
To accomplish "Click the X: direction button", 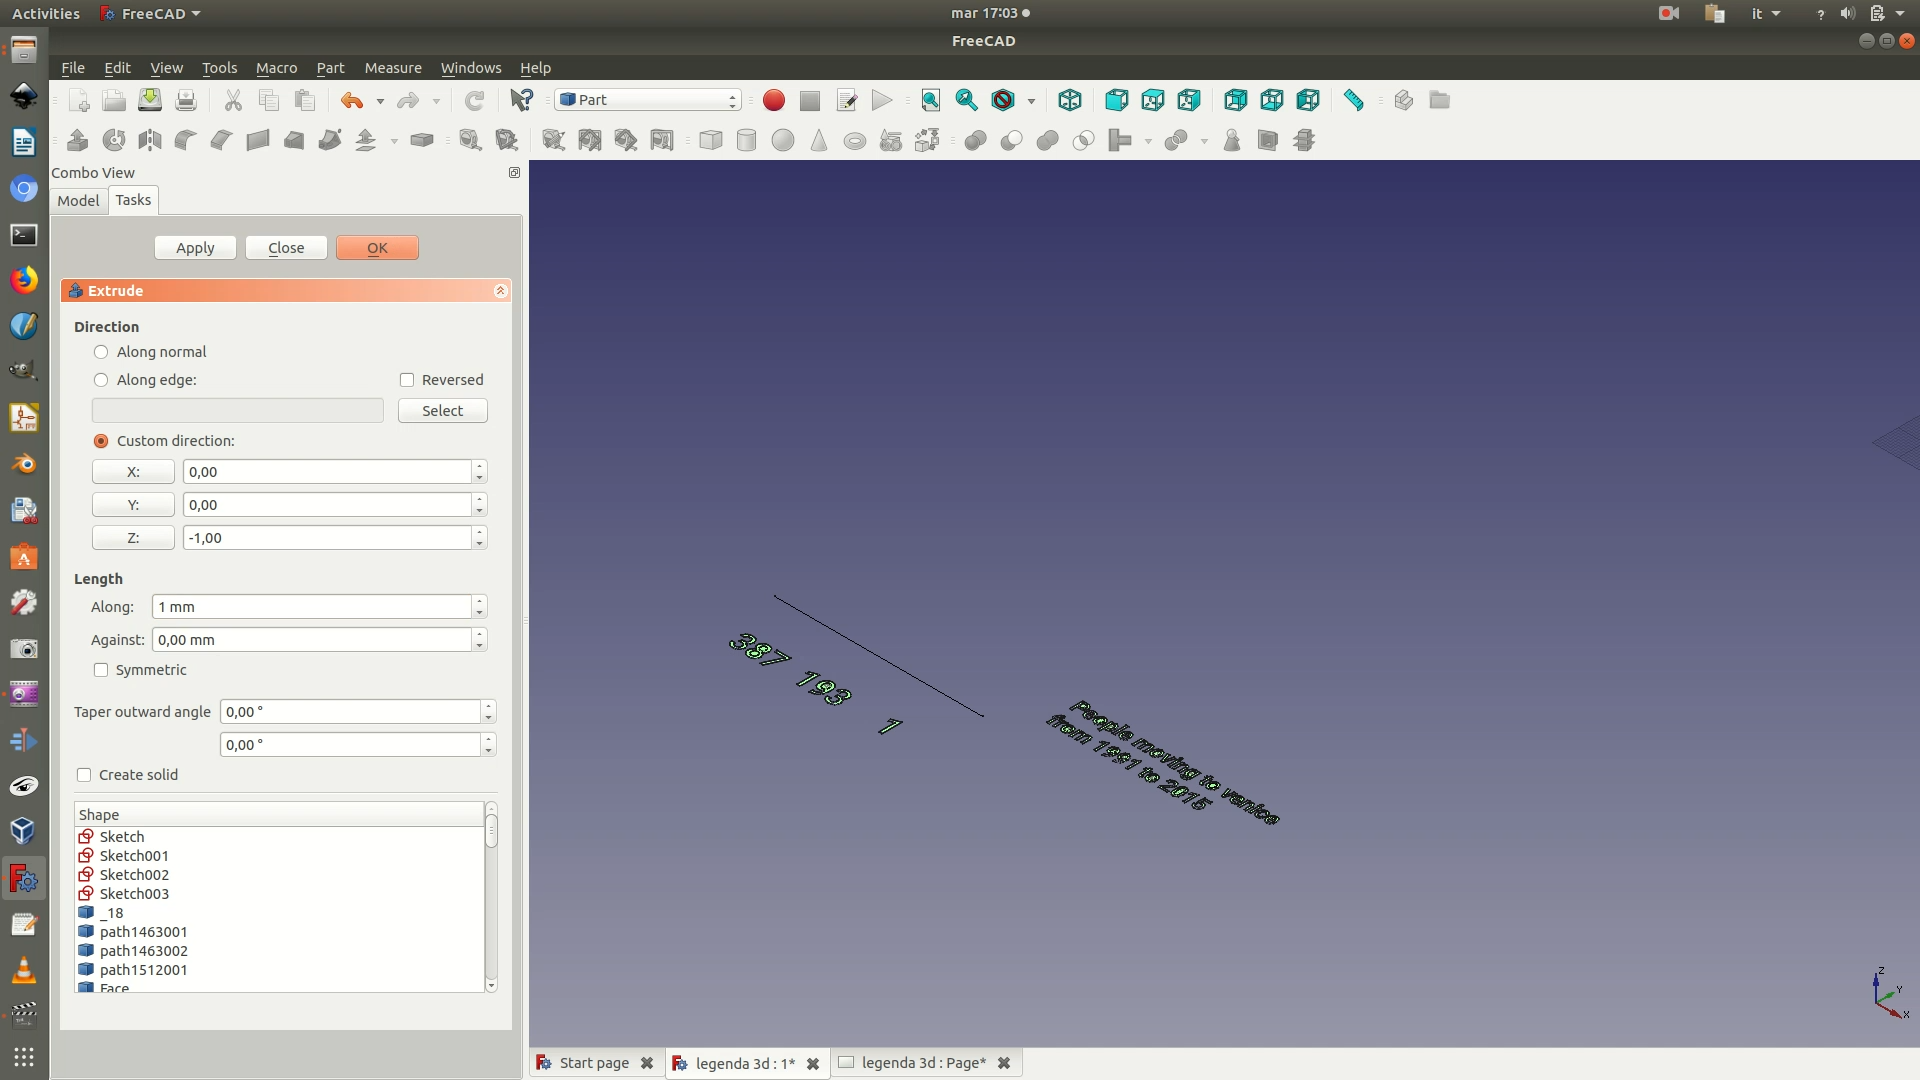I will (133, 472).
